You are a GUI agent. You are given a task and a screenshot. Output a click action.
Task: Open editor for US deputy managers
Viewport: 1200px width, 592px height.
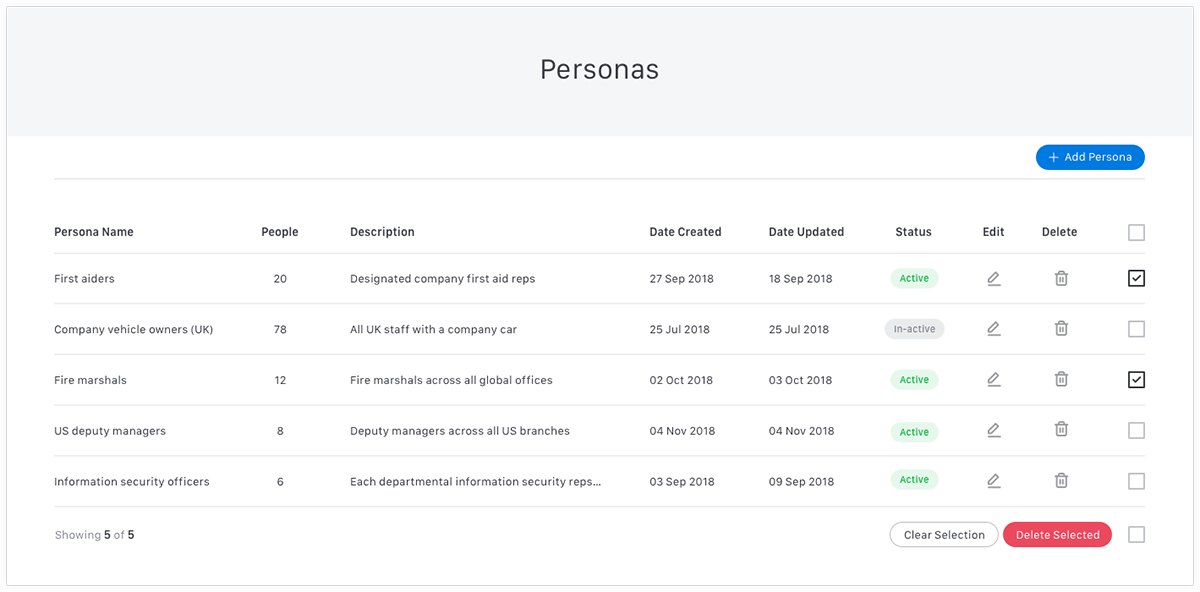pos(993,430)
